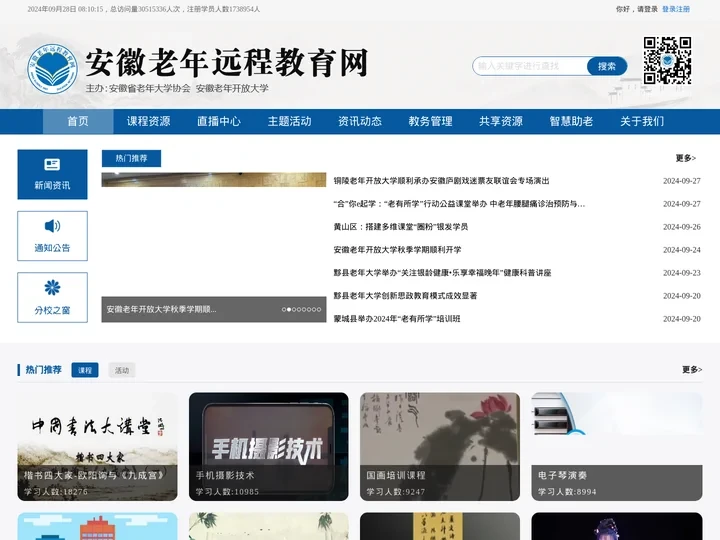Click the 主办 sponsor subtitle text

point(177,88)
